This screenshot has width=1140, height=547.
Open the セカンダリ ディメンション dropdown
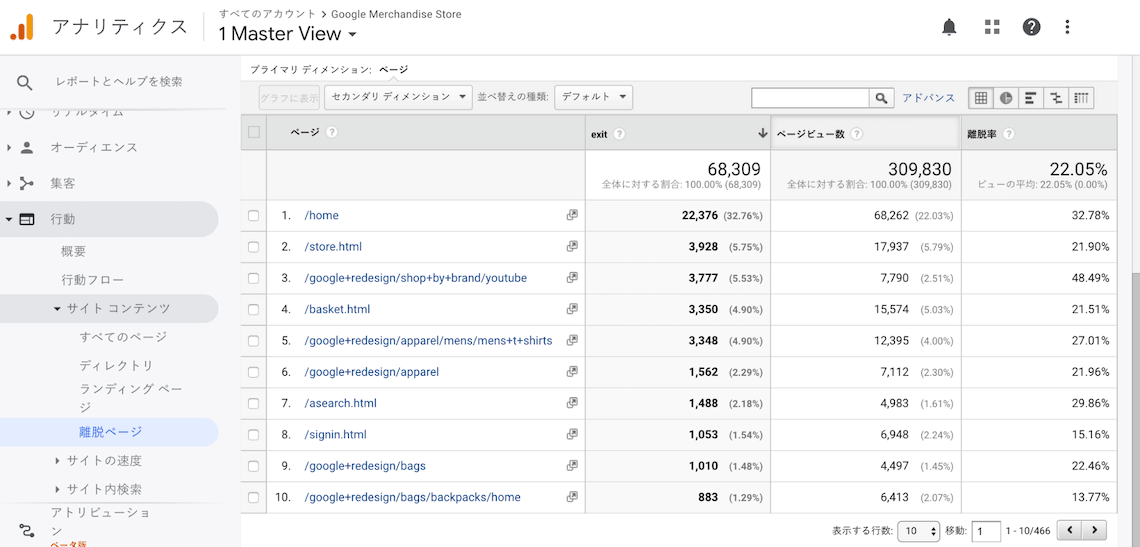click(398, 97)
